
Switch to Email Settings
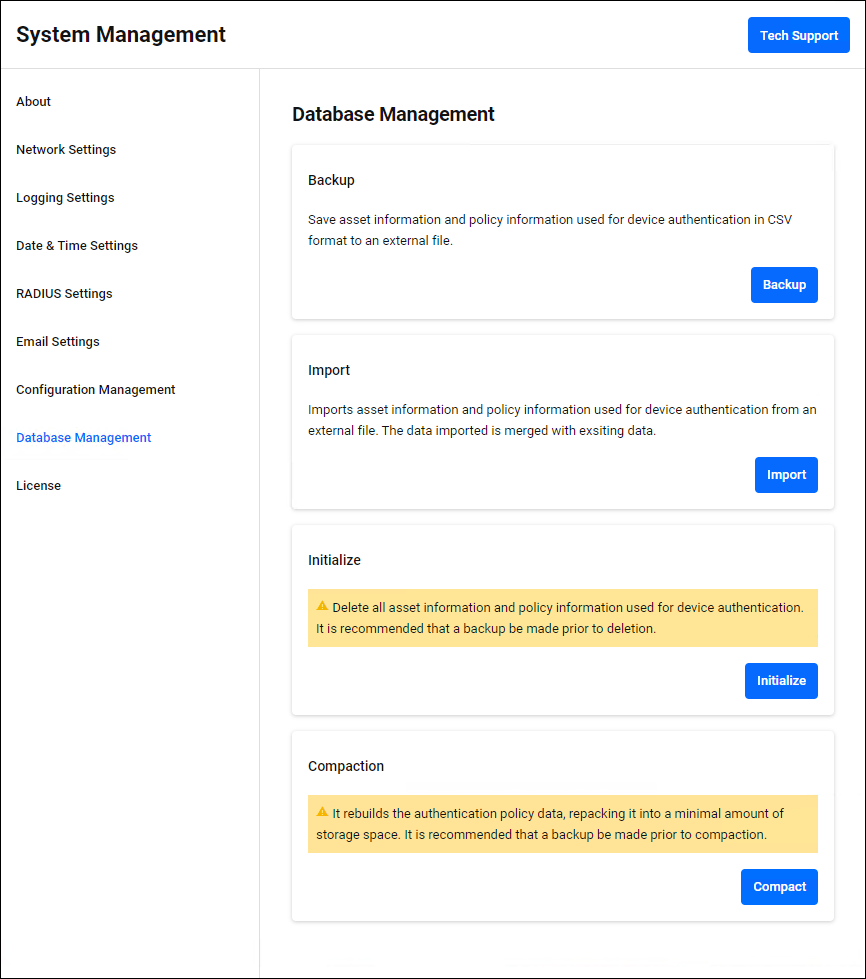coord(58,342)
